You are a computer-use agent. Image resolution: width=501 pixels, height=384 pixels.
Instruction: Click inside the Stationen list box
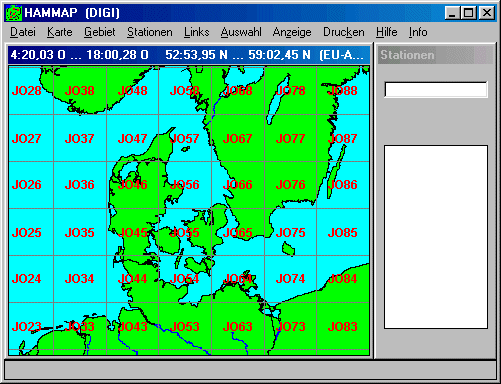(x=436, y=237)
